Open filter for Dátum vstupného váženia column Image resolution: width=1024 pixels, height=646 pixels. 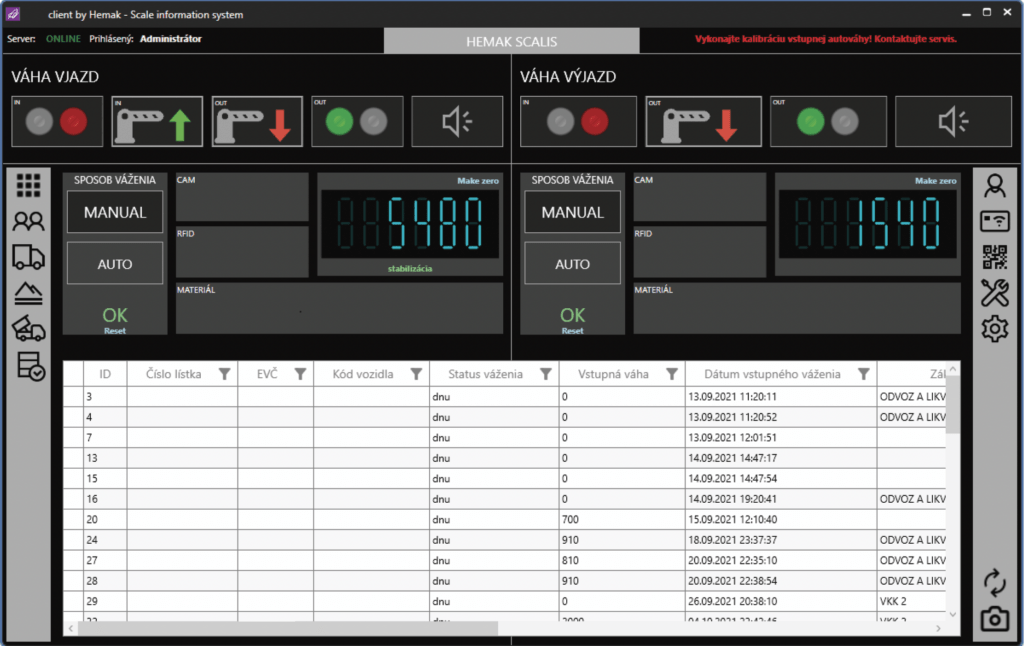863,374
